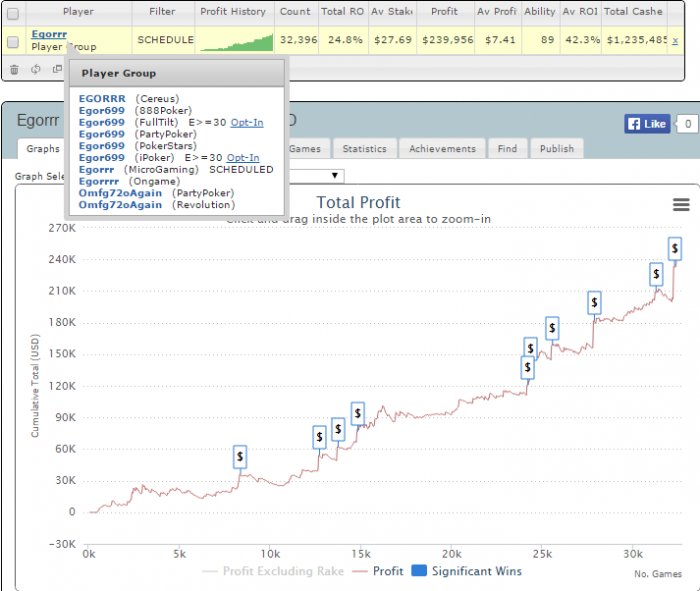The image size is (700, 591).
Task: Click FullTilt Opt-In link
Action: [x=247, y=122]
